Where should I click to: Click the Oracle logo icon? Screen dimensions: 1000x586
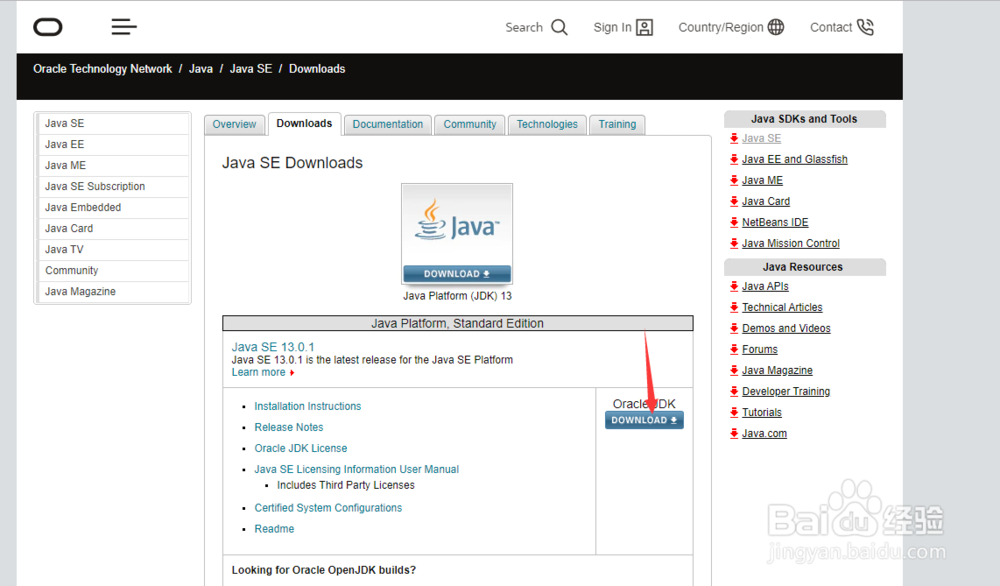(x=48, y=27)
